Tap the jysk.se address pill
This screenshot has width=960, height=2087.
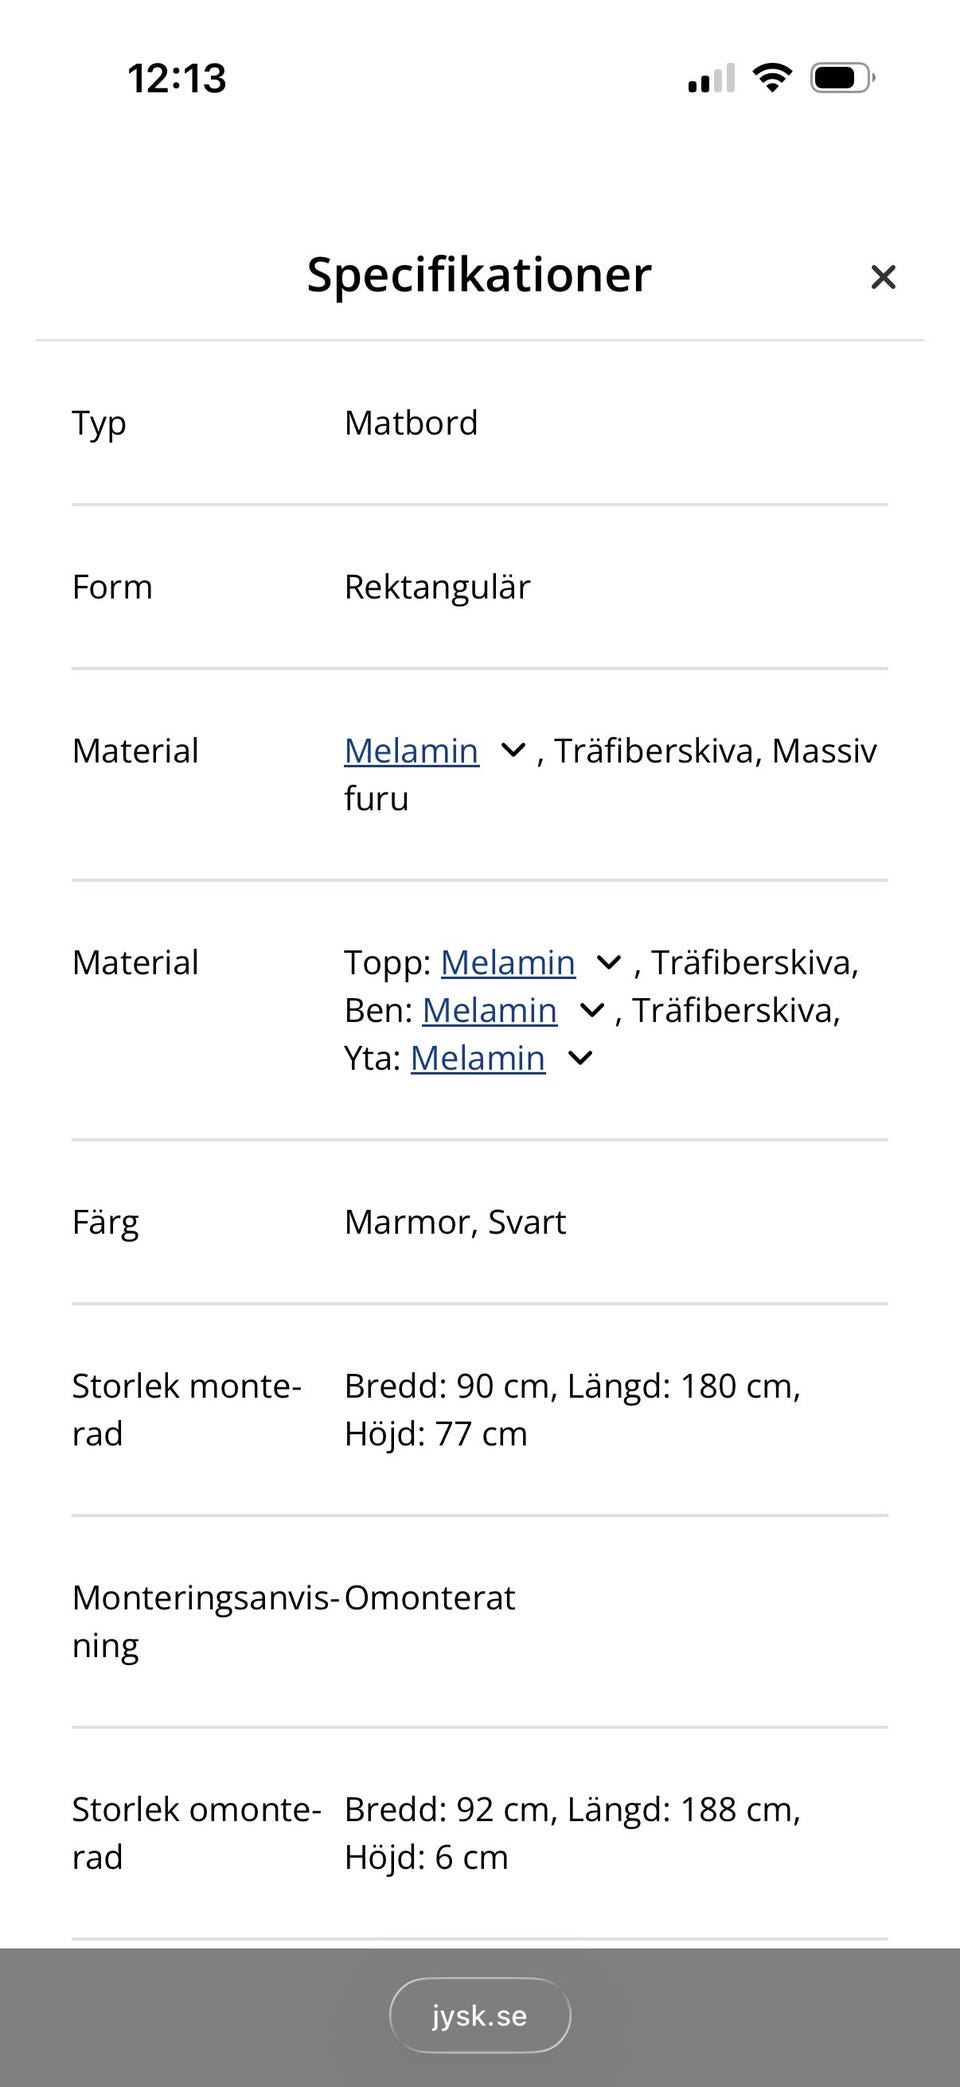[480, 2015]
